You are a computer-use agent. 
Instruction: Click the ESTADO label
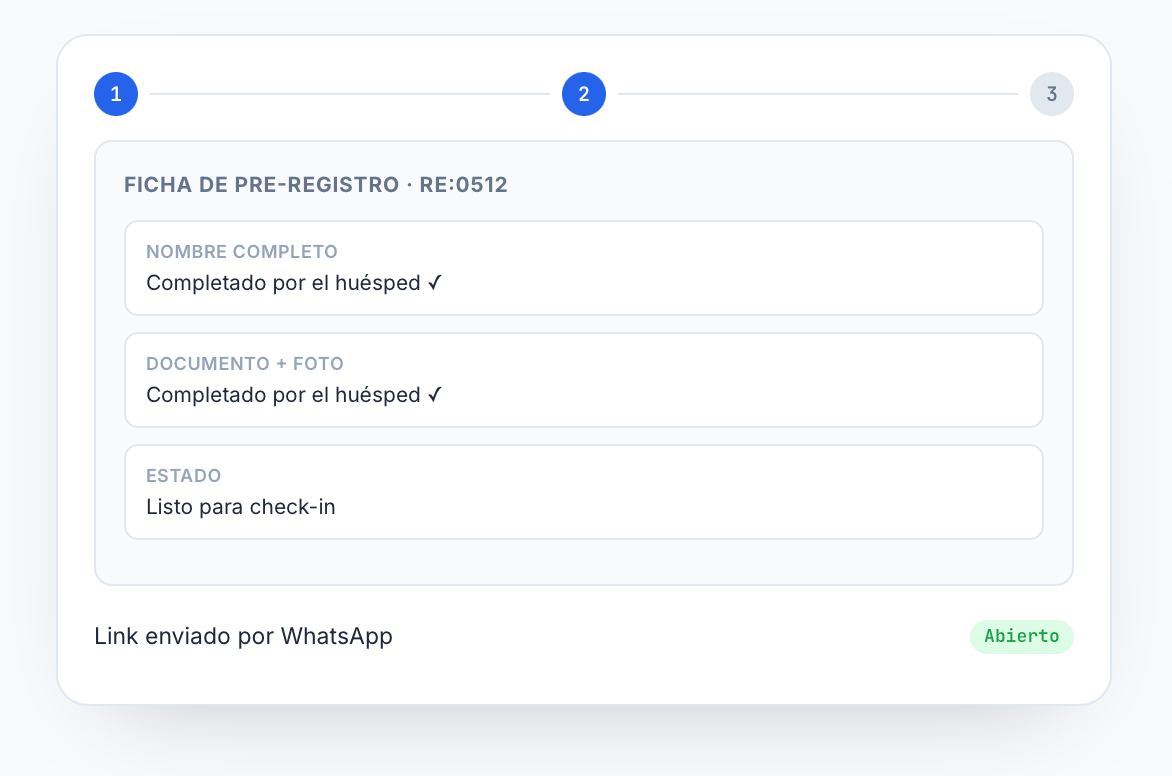(x=184, y=476)
